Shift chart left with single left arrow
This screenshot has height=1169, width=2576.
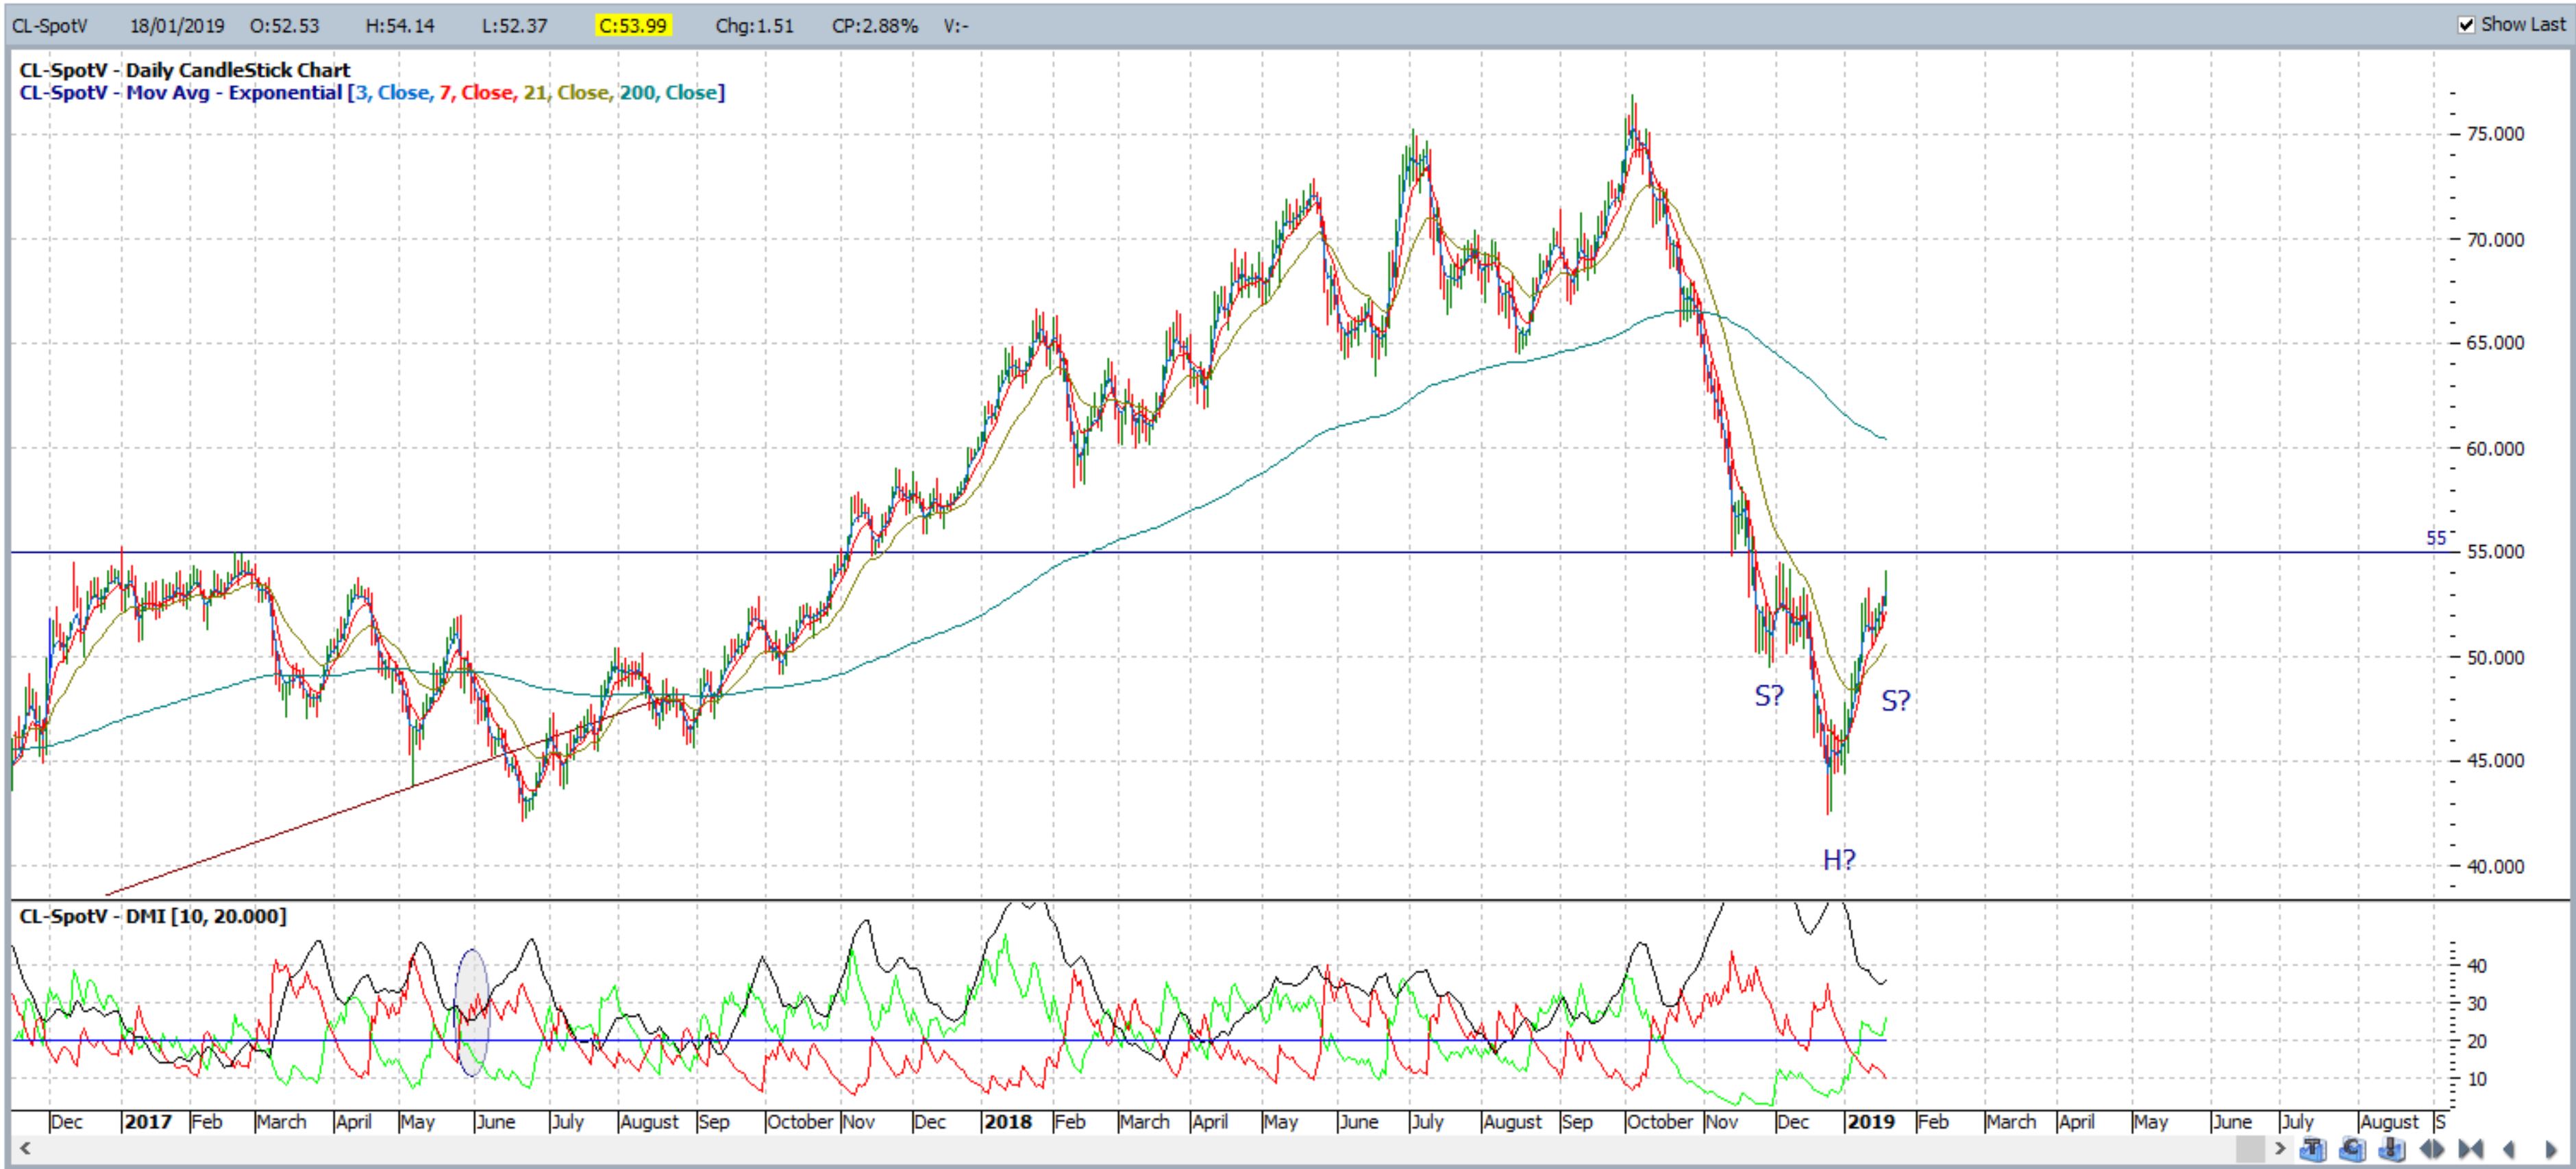click(x=2509, y=1149)
